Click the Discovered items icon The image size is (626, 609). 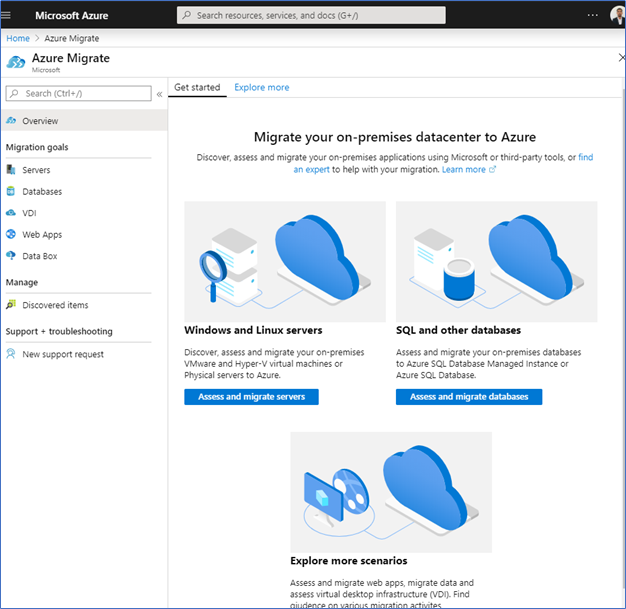(x=11, y=304)
